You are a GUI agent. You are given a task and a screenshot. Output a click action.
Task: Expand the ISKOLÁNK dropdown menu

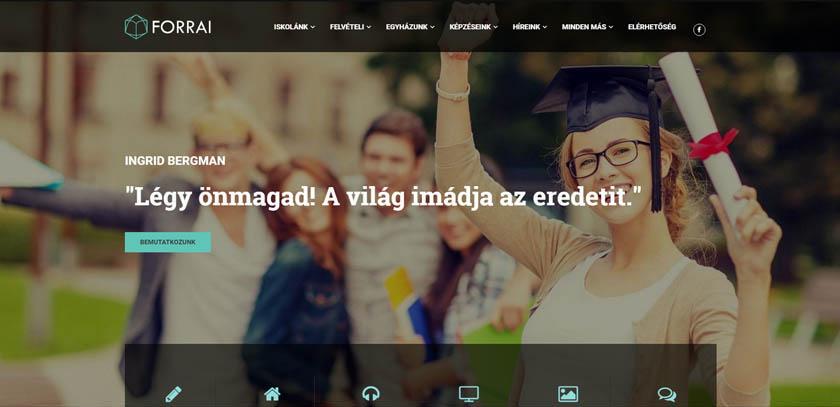294,27
